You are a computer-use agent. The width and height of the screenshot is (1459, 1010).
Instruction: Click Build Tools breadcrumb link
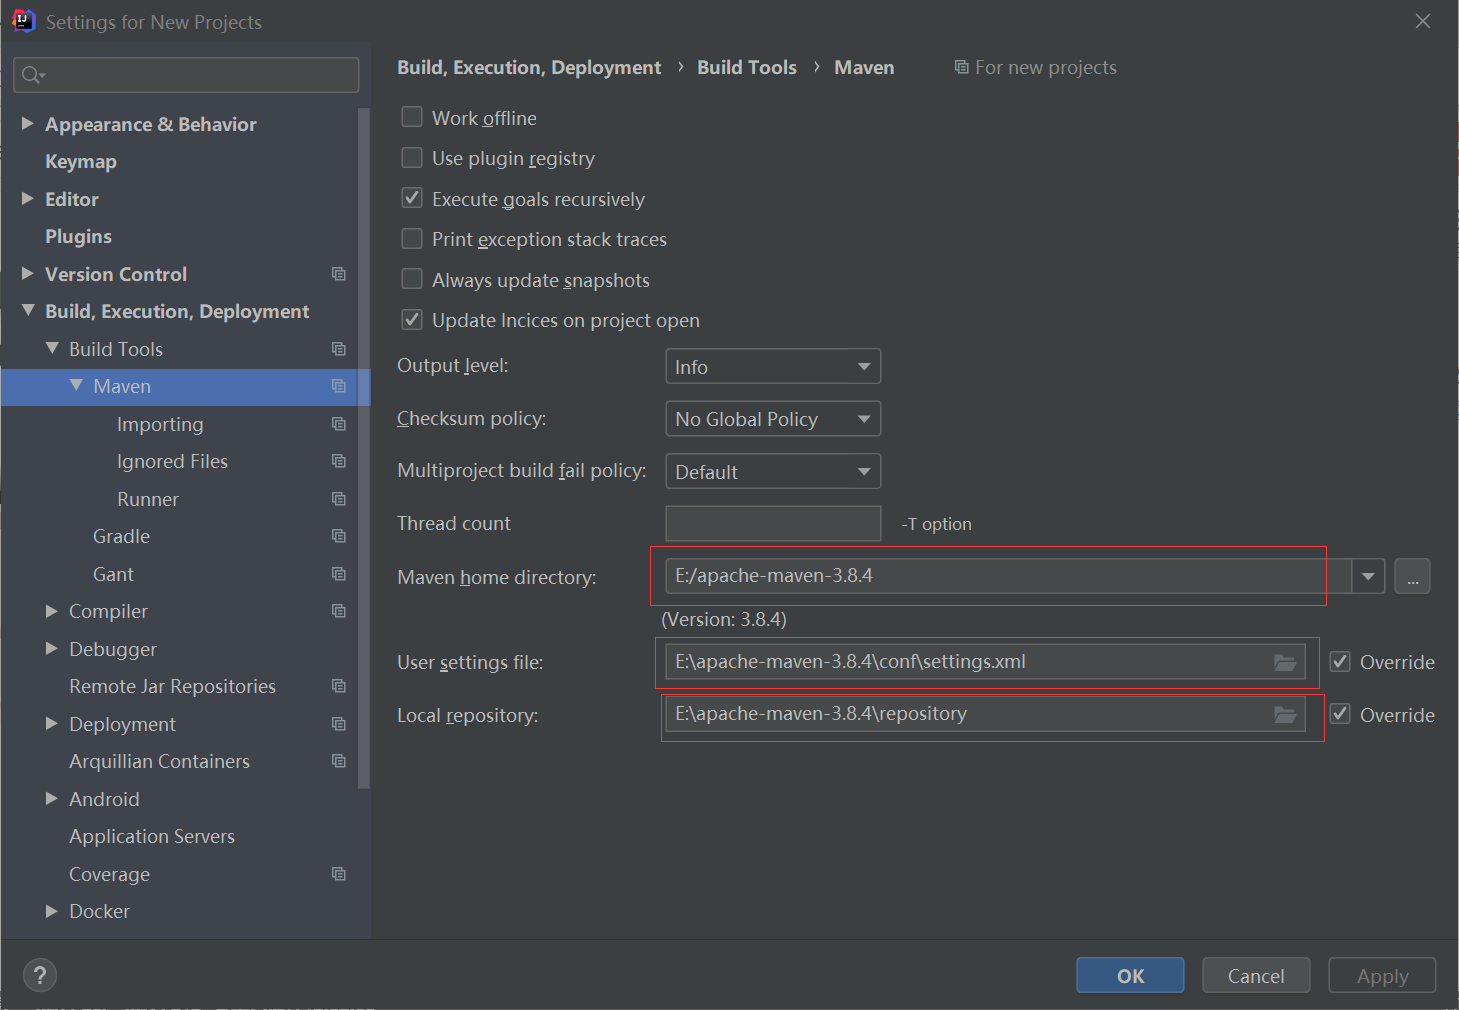tap(747, 67)
